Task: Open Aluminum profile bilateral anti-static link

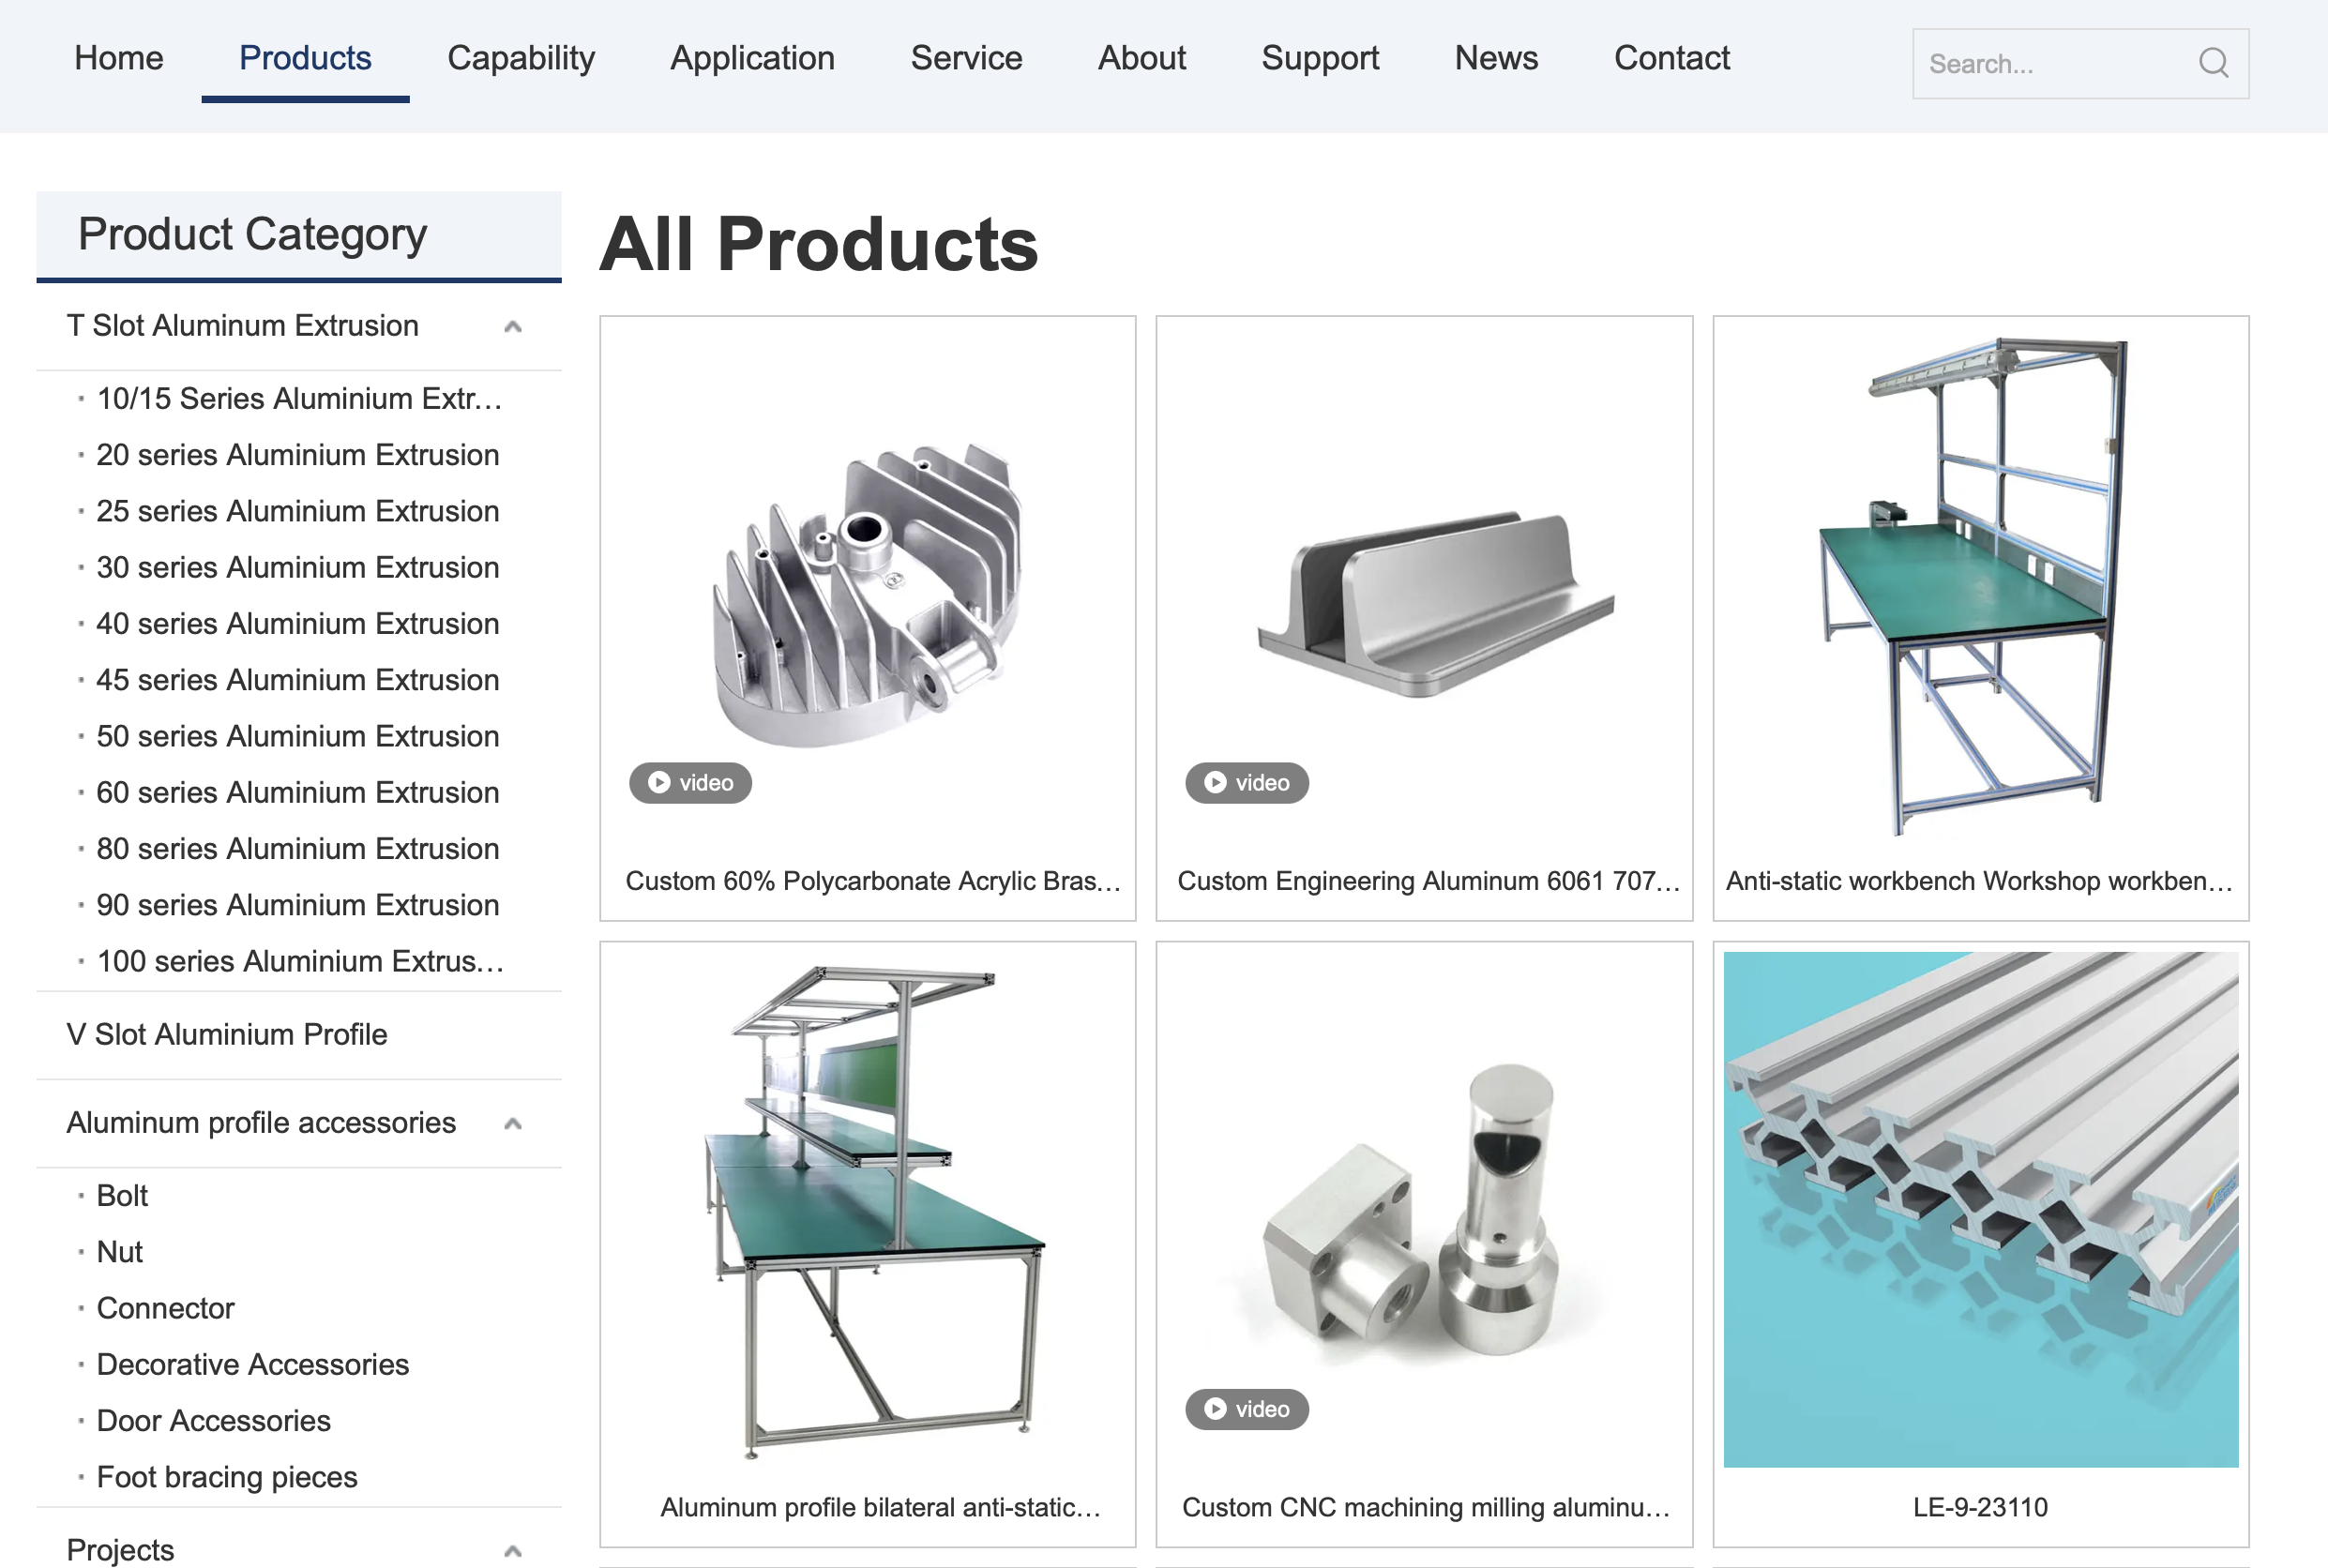Action: (x=879, y=1507)
